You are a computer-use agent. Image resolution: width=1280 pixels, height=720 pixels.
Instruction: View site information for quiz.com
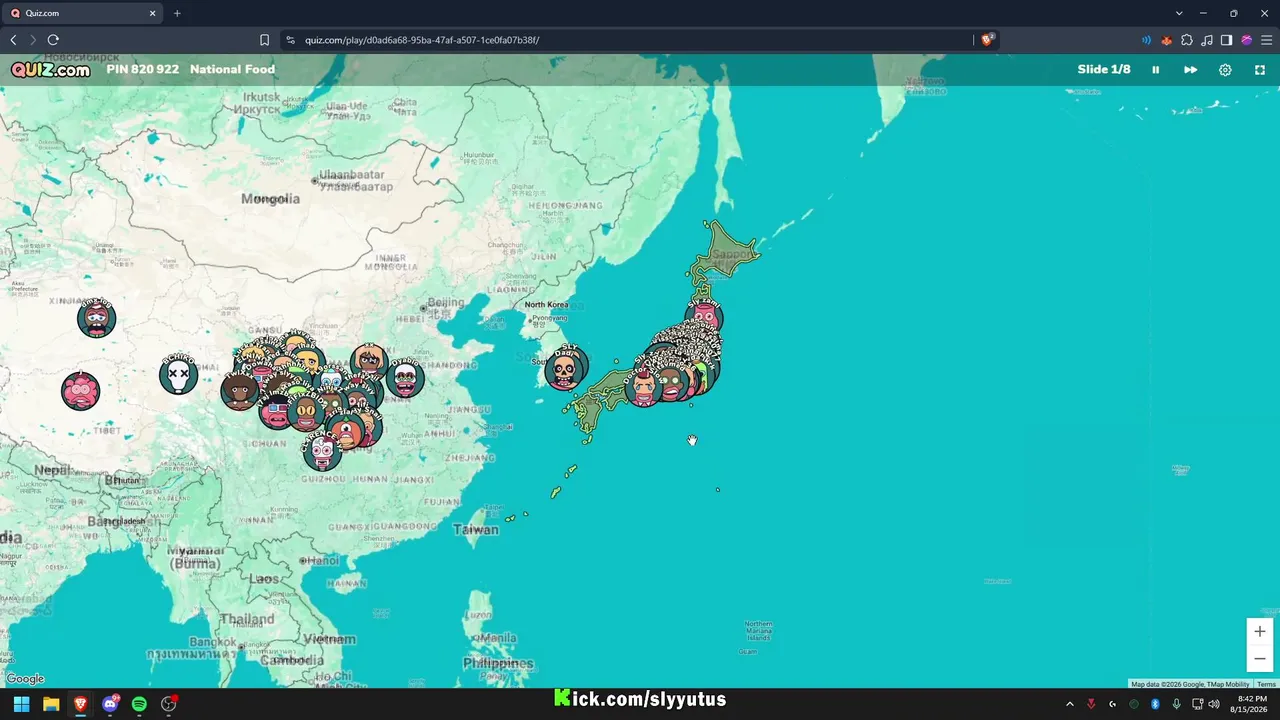tap(290, 40)
